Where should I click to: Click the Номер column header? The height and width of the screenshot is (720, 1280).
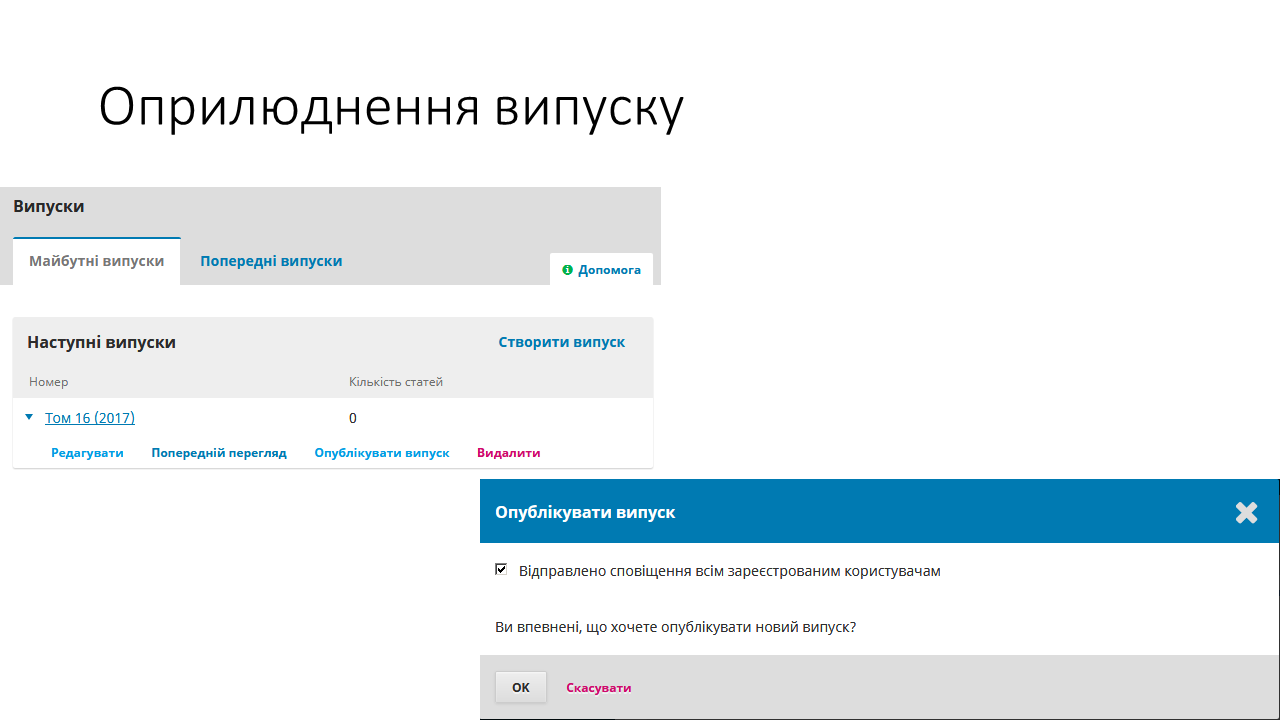pyautogui.click(x=49, y=382)
